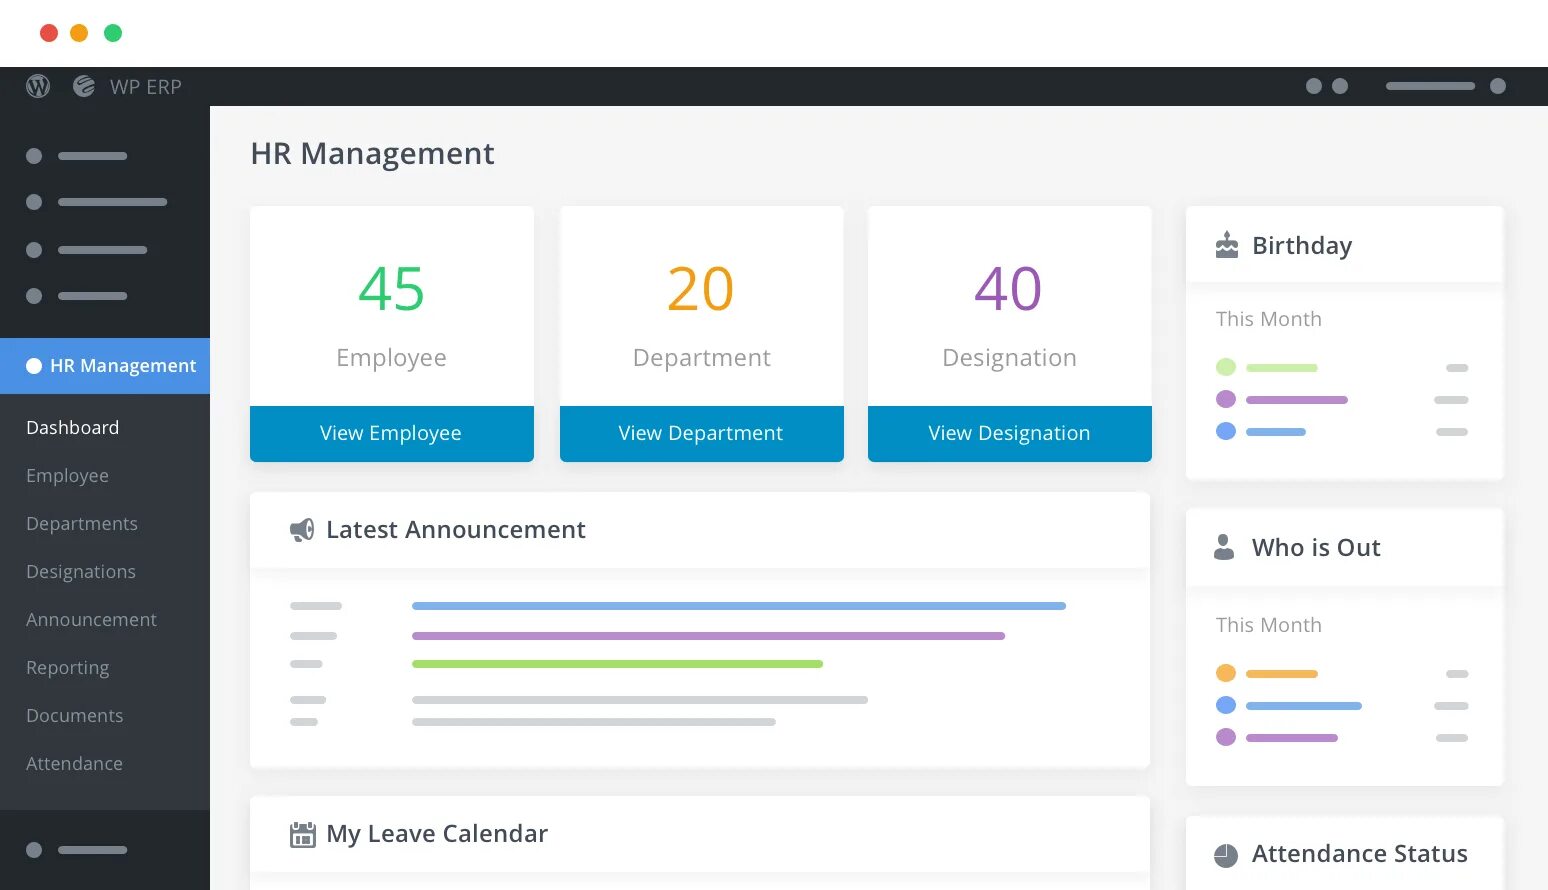
Task: Click the Birthday cake icon
Action: [1227, 245]
